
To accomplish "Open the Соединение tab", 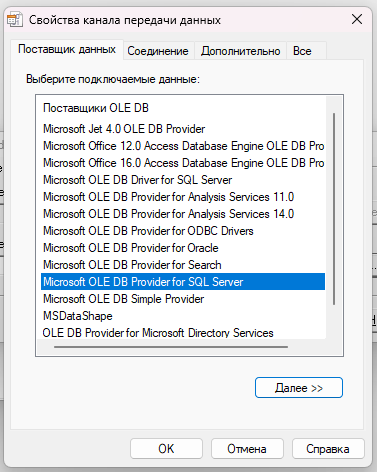I will coord(158,51).
